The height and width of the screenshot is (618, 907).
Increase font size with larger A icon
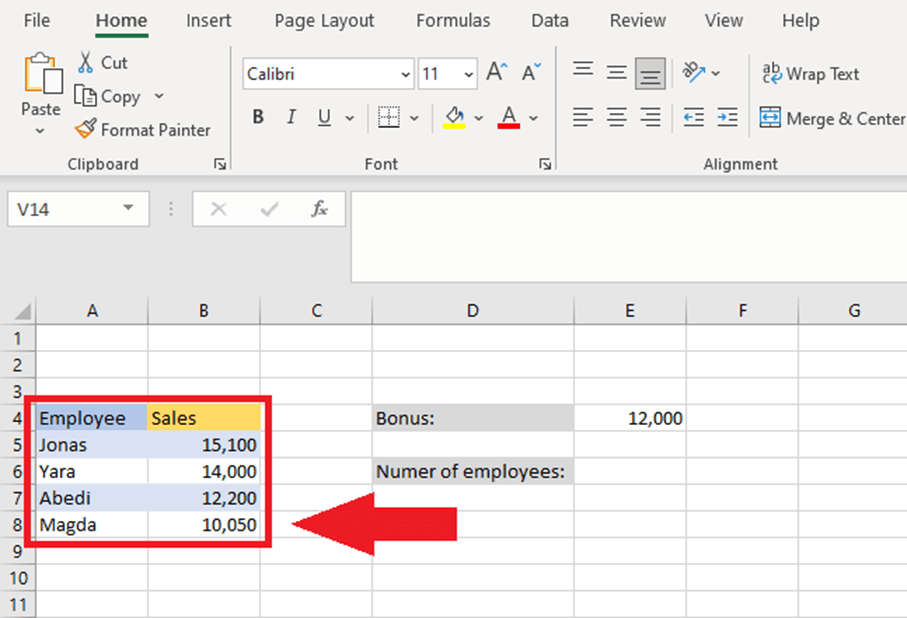(x=496, y=73)
